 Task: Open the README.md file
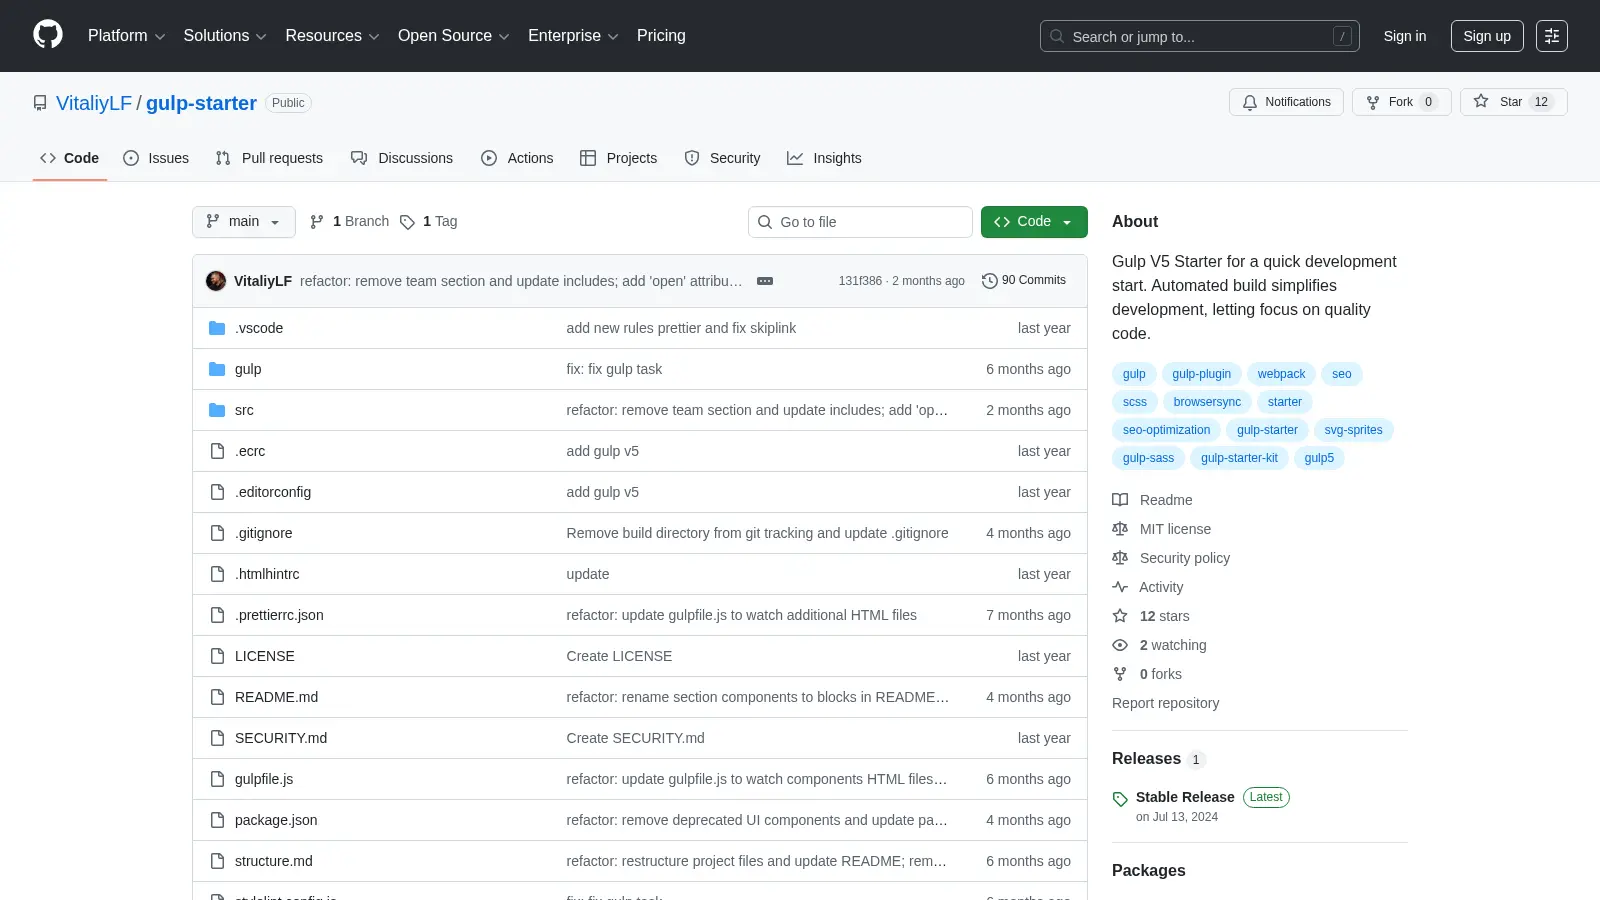(x=276, y=697)
